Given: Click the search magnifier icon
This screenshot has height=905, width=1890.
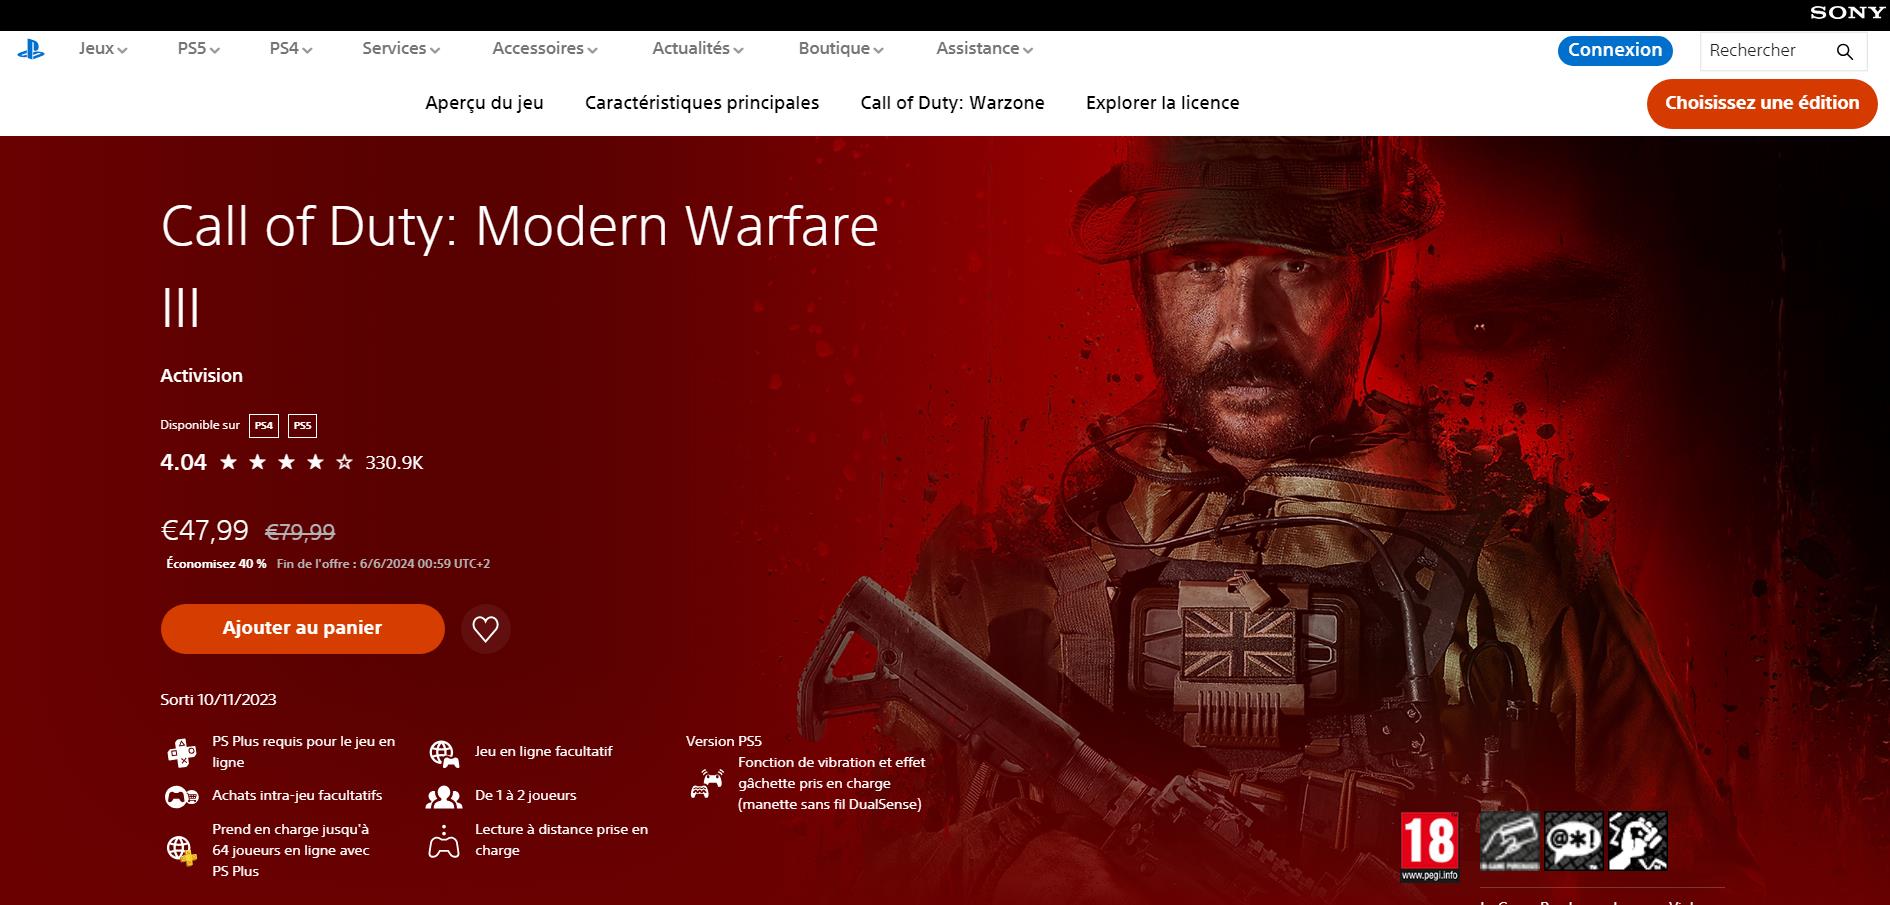Looking at the screenshot, I should pos(1844,50).
